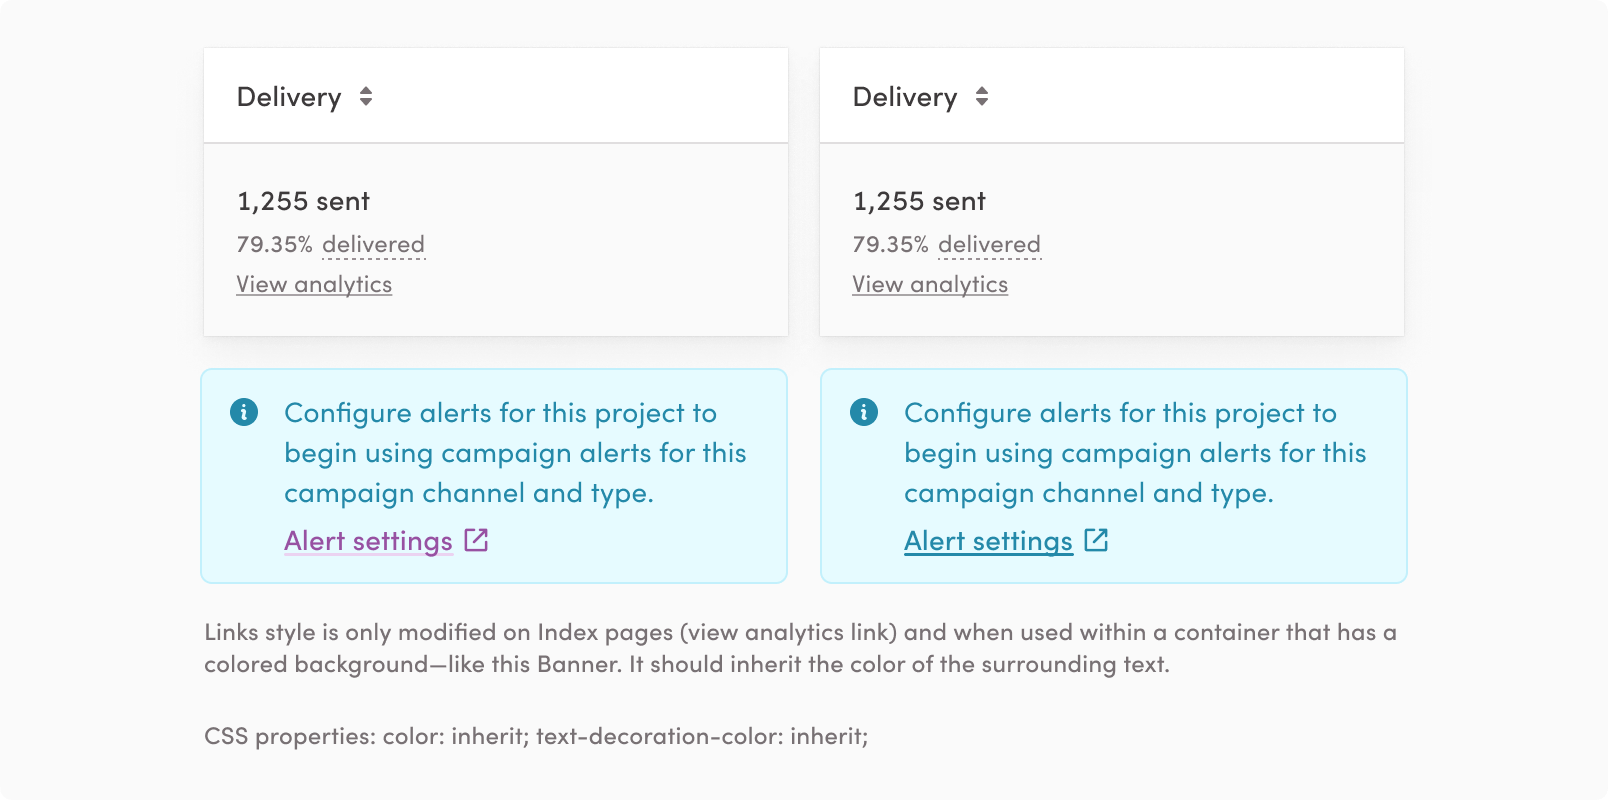Open the teal Alert settings link
Viewport: 1608px width, 800px height.
pyautogui.click(x=988, y=541)
